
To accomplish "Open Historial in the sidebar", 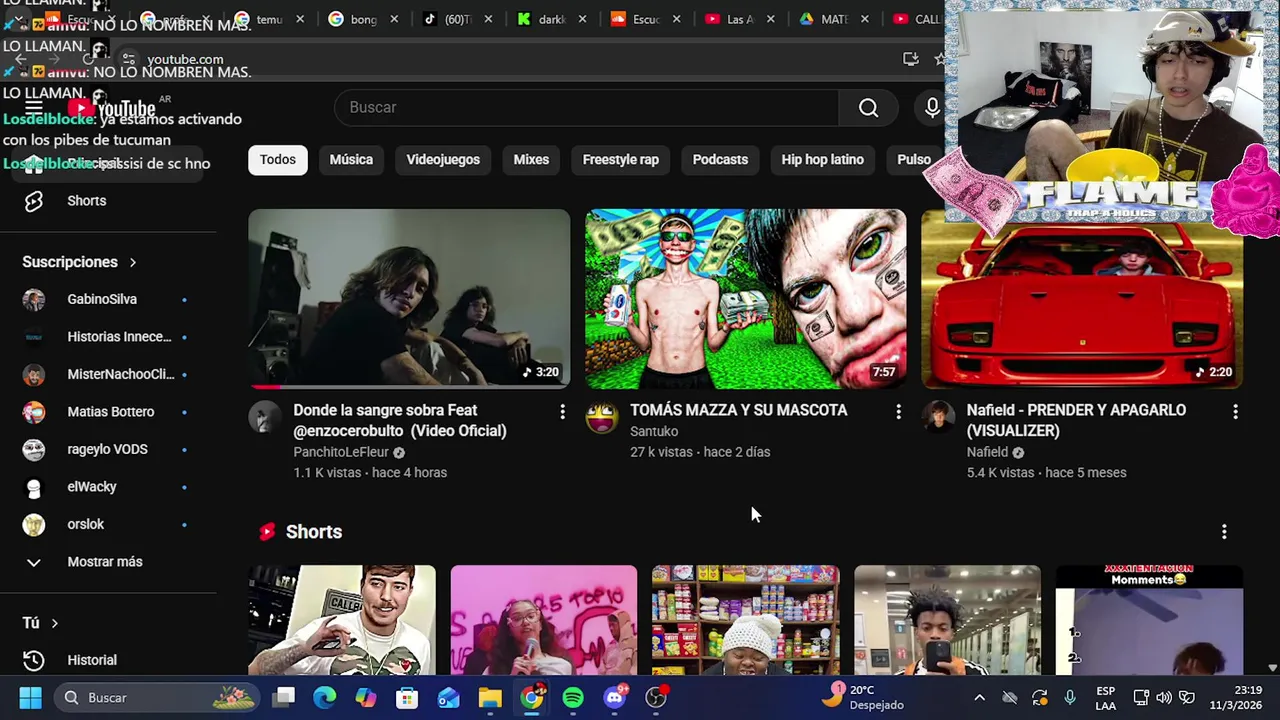I will pyautogui.click(x=108, y=660).
